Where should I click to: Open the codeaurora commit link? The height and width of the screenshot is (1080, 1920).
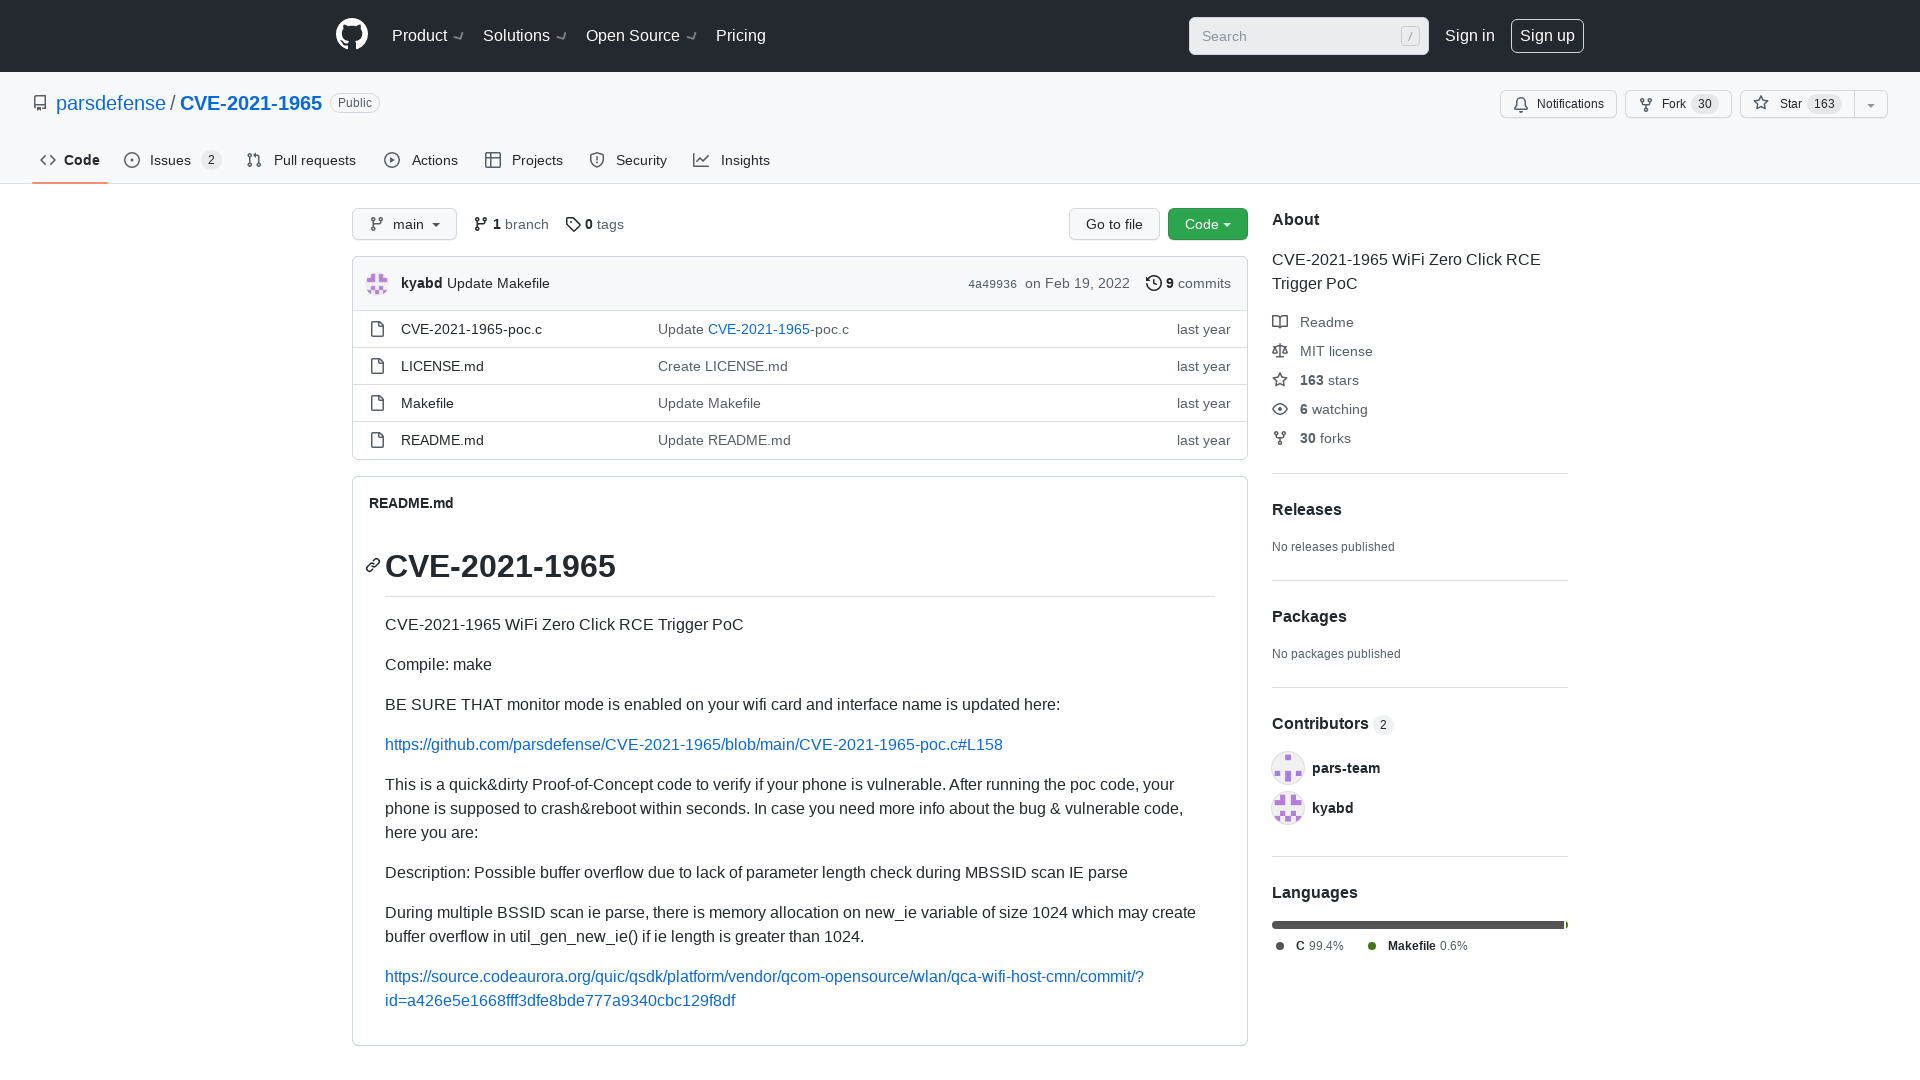tap(764, 988)
